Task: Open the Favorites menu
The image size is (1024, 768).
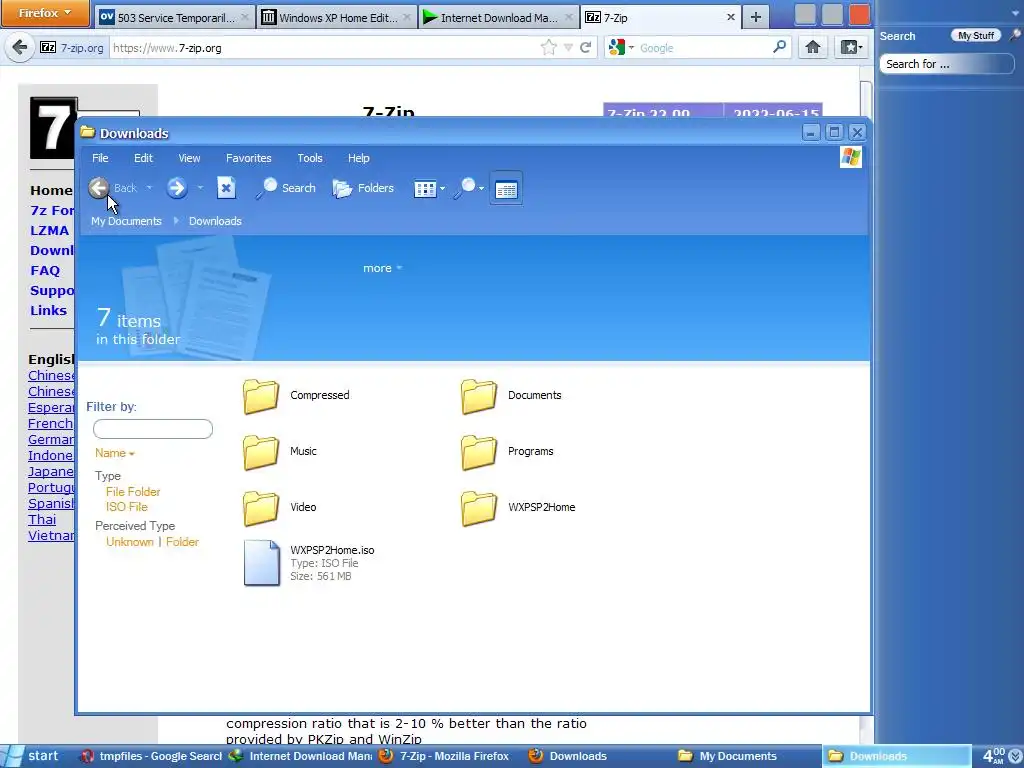Action: [x=248, y=158]
